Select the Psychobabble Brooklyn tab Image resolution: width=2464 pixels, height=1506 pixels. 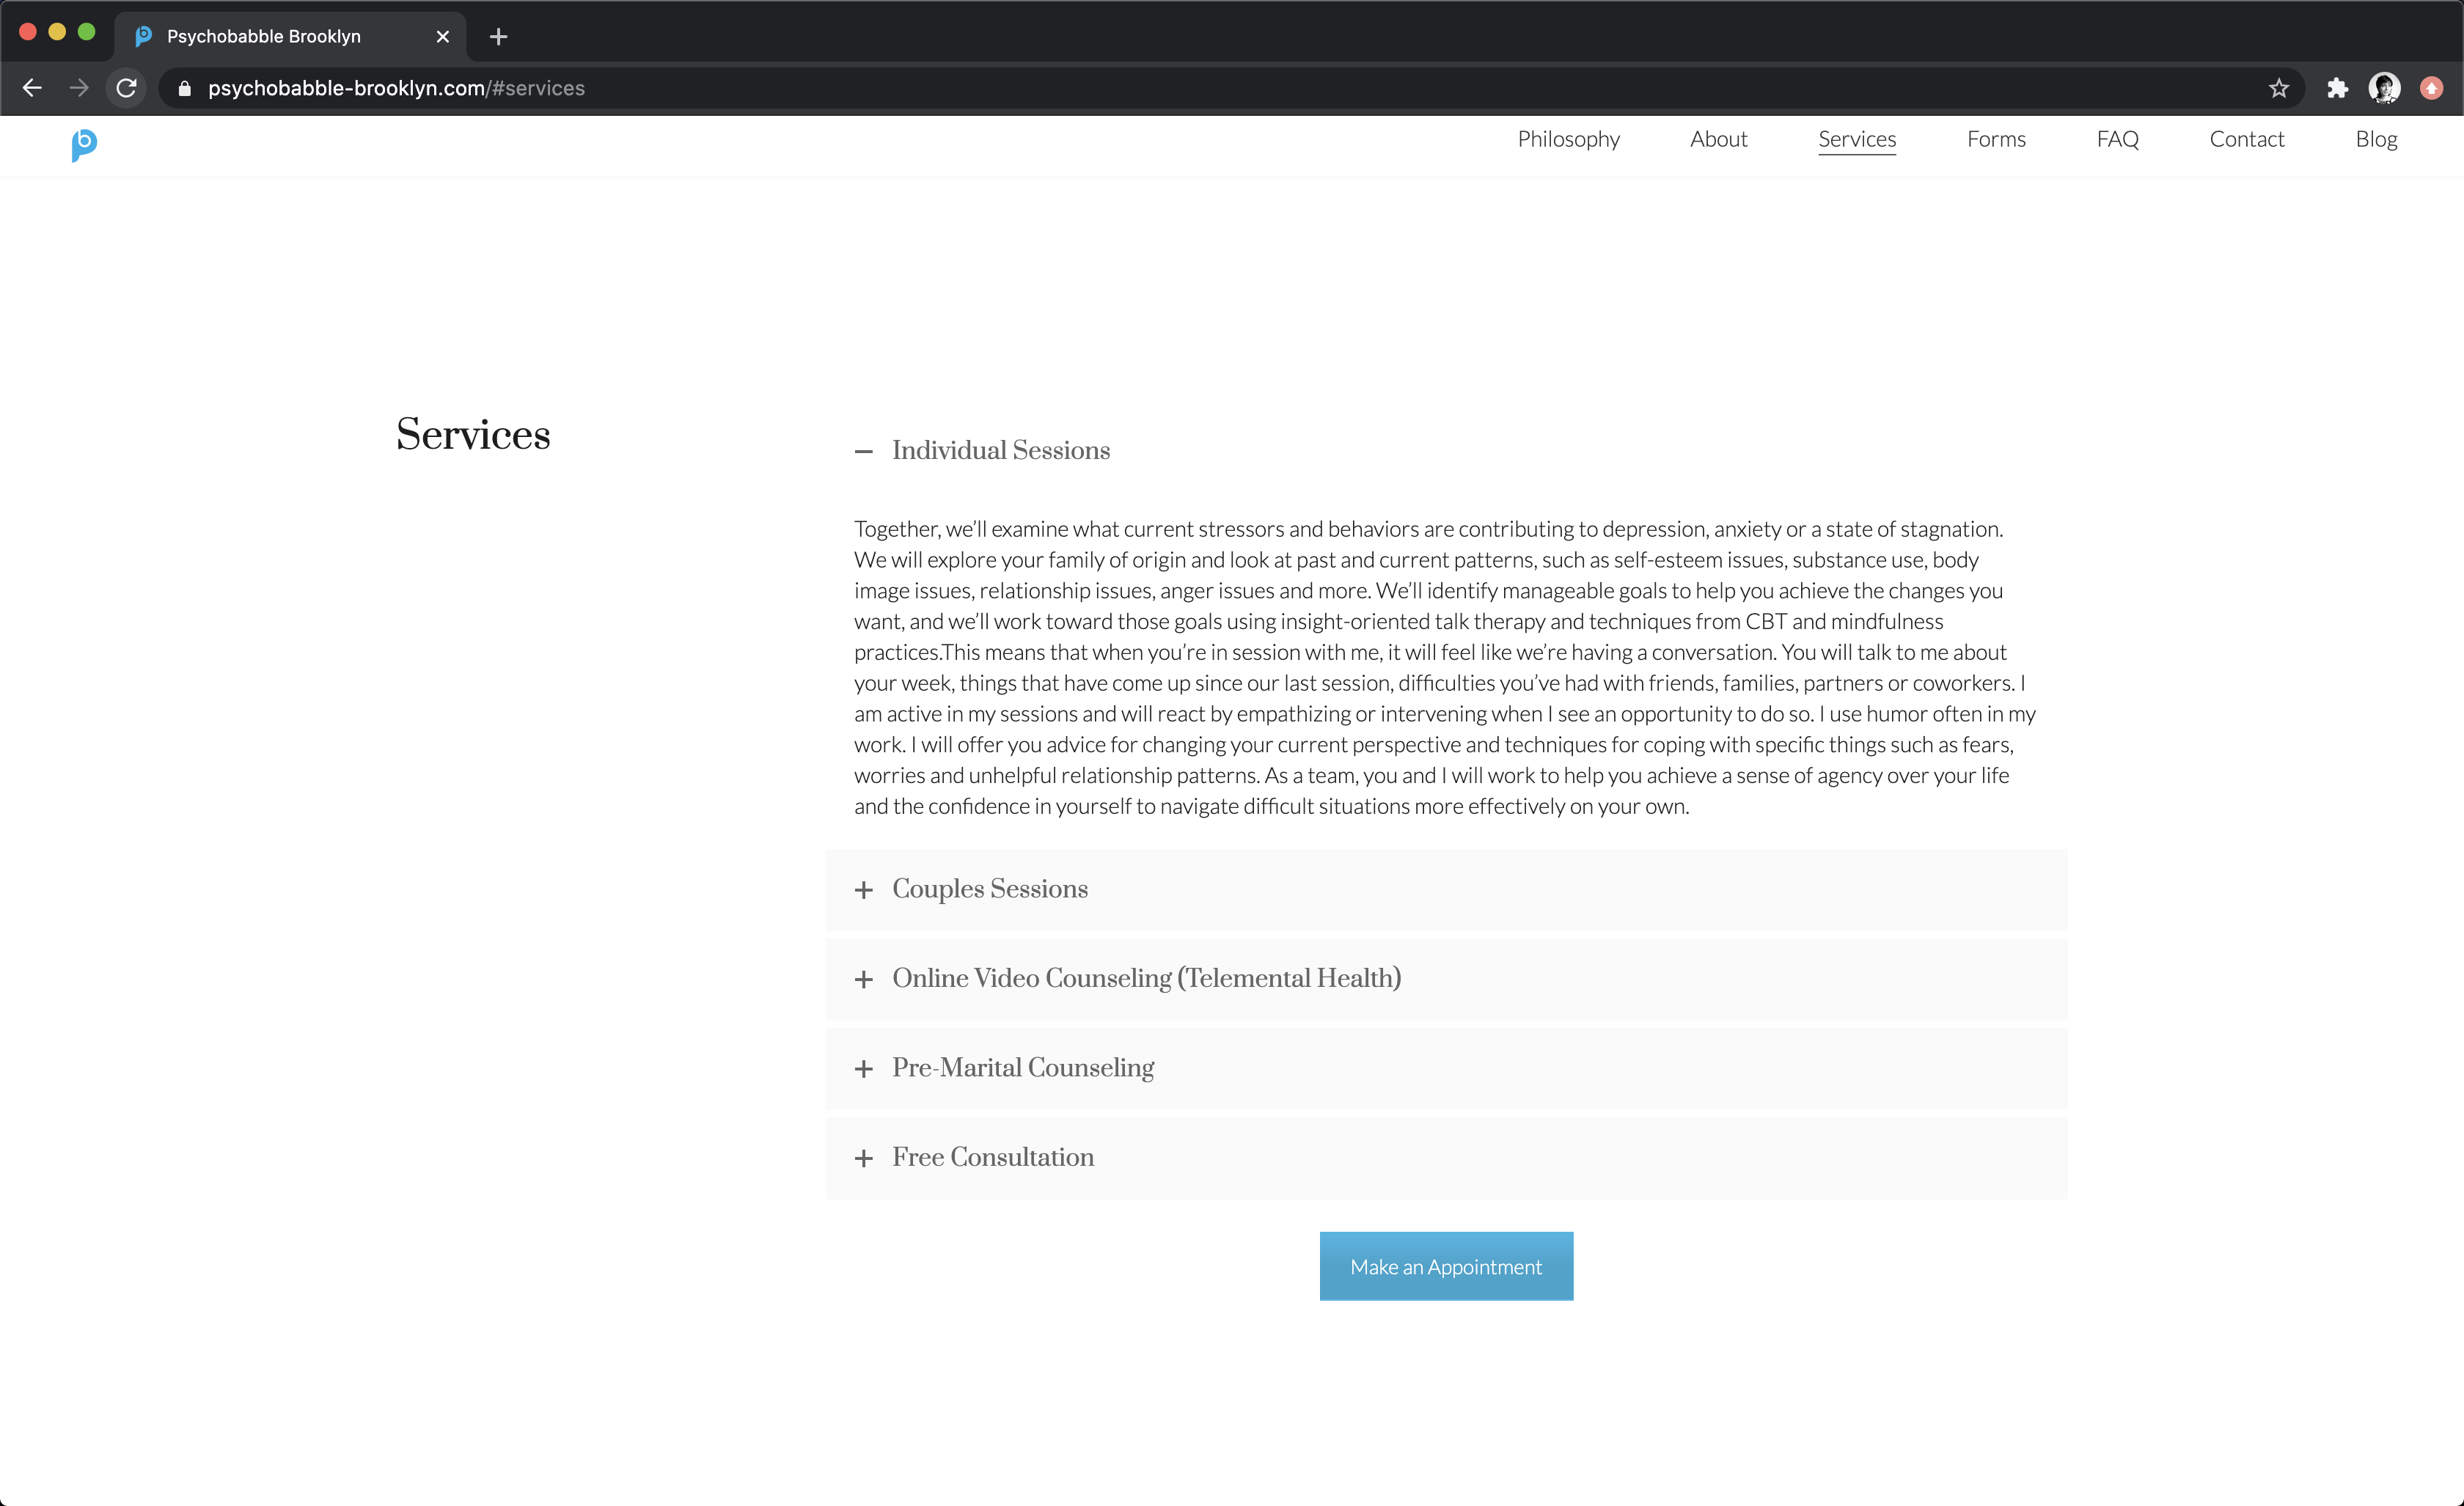(x=290, y=37)
